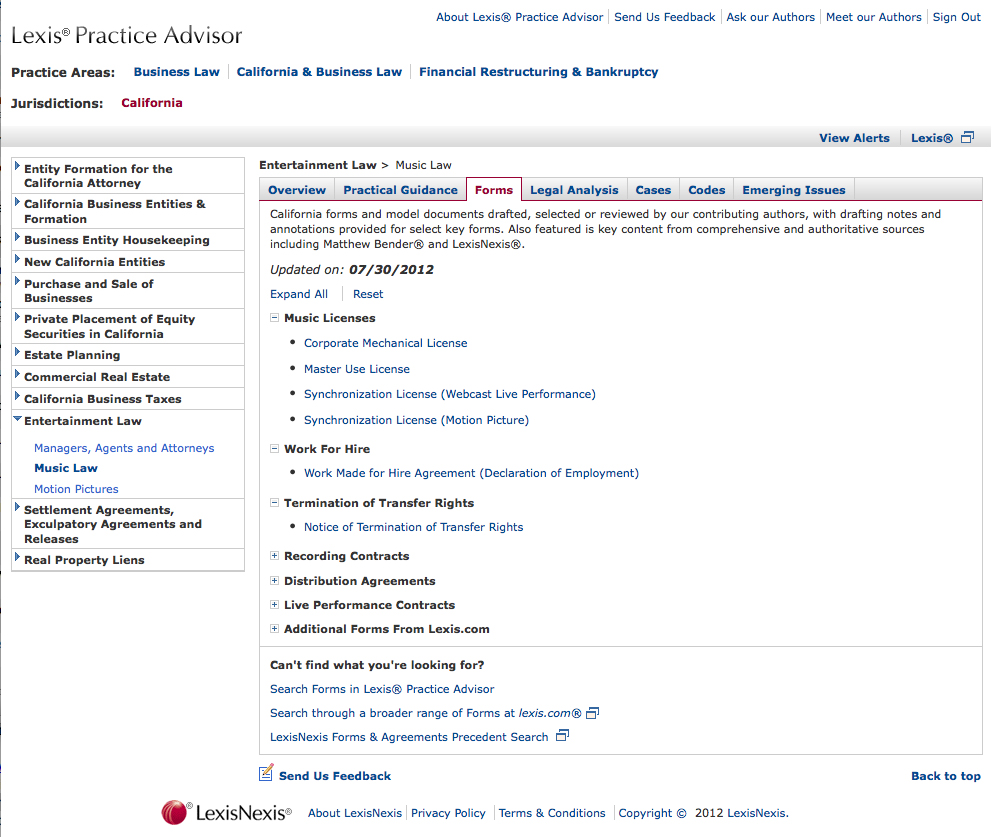
Task: Select the Overview tab
Action: pyautogui.click(x=296, y=188)
